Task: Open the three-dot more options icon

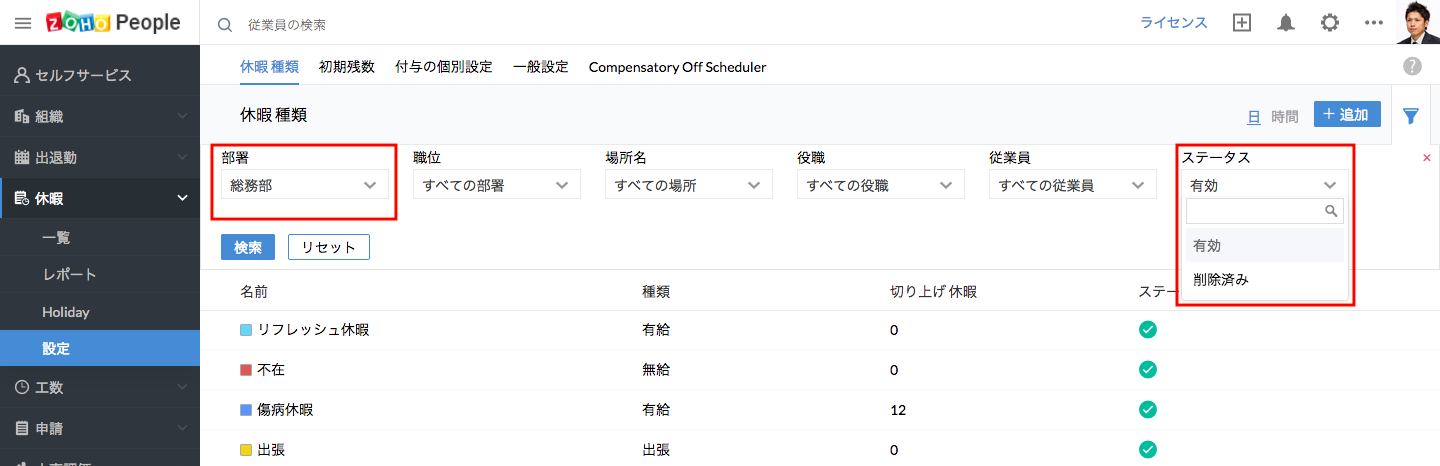Action: click(x=1373, y=23)
